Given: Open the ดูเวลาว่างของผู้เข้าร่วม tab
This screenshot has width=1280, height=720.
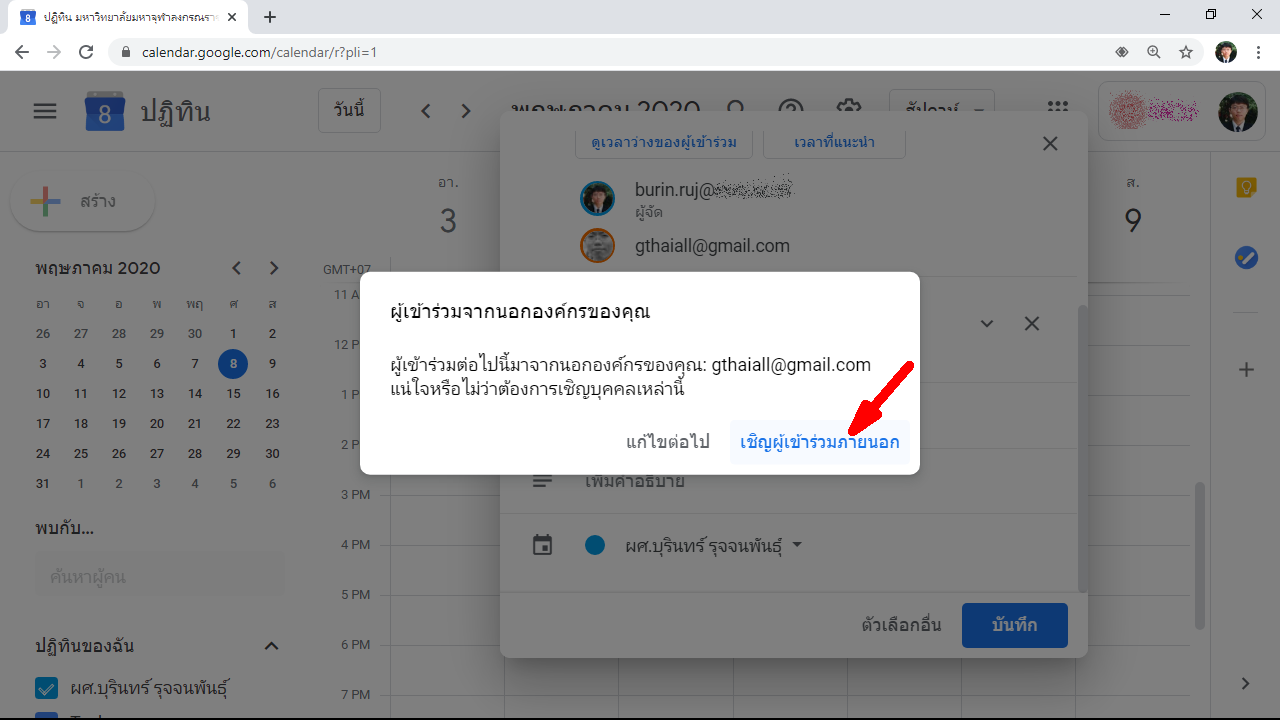Looking at the screenshot, I should pyautogui.click(x=664, y=142).
